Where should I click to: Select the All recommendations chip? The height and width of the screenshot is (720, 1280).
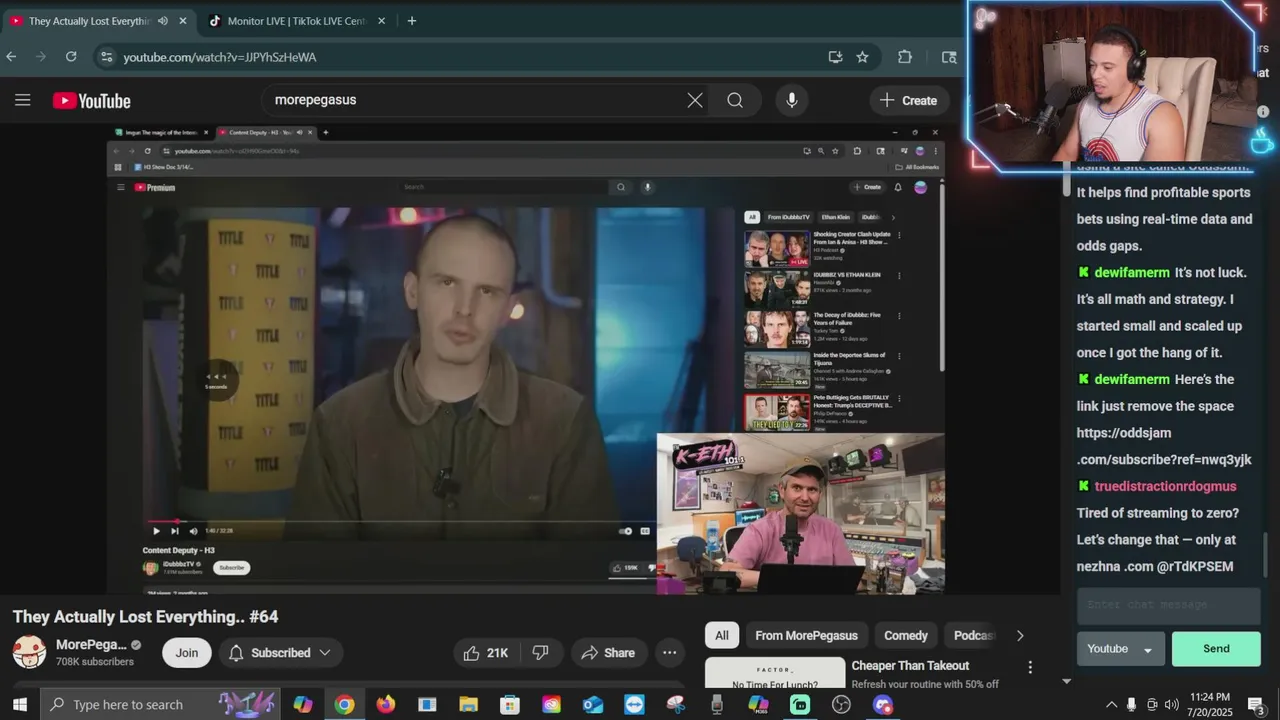[x=722, y=636]
